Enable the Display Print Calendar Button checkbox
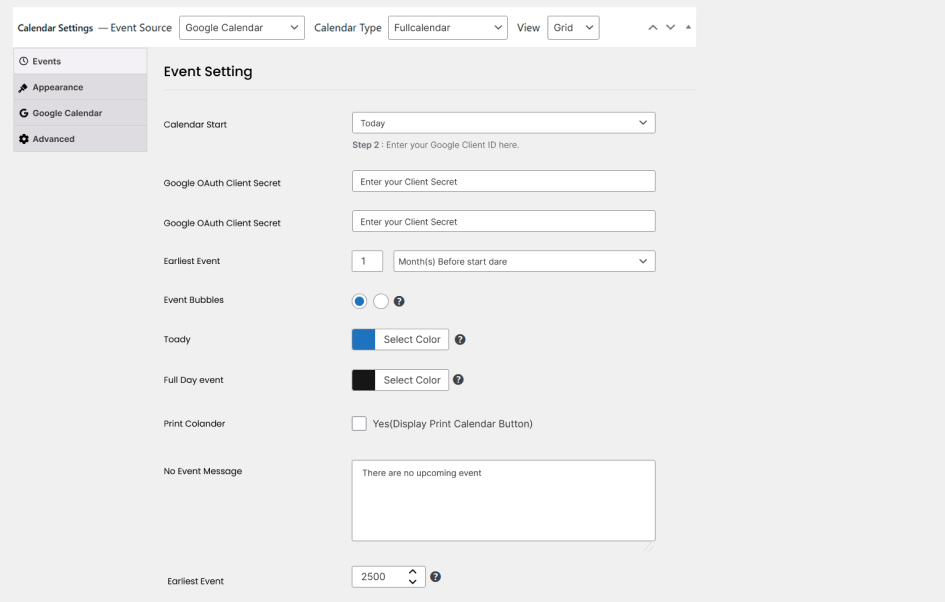This screenshot has width=945, height=602. tap(359, 424)
